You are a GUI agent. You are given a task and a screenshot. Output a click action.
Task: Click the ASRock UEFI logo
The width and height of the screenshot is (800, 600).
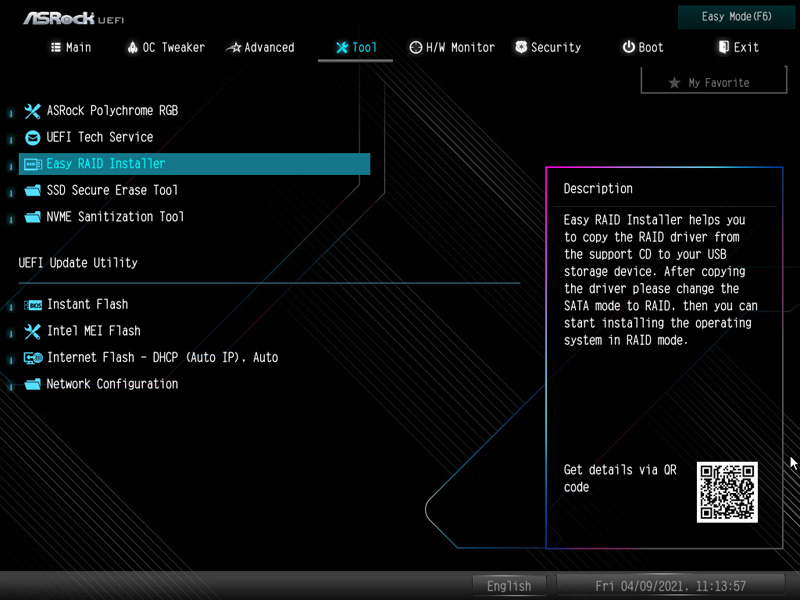73,19
